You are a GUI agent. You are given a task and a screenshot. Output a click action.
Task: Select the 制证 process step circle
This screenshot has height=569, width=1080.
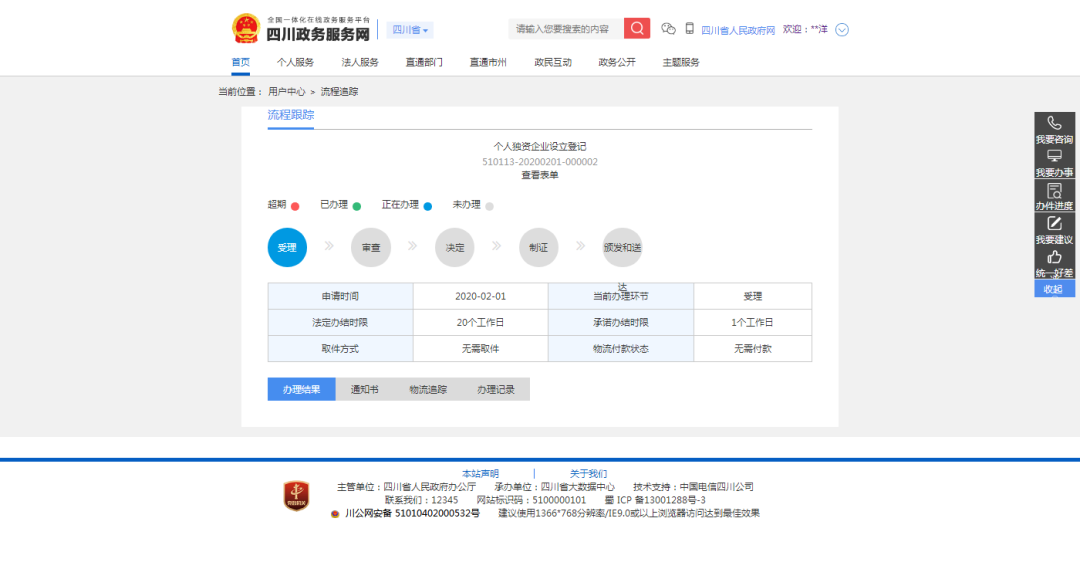click(539, 247)
